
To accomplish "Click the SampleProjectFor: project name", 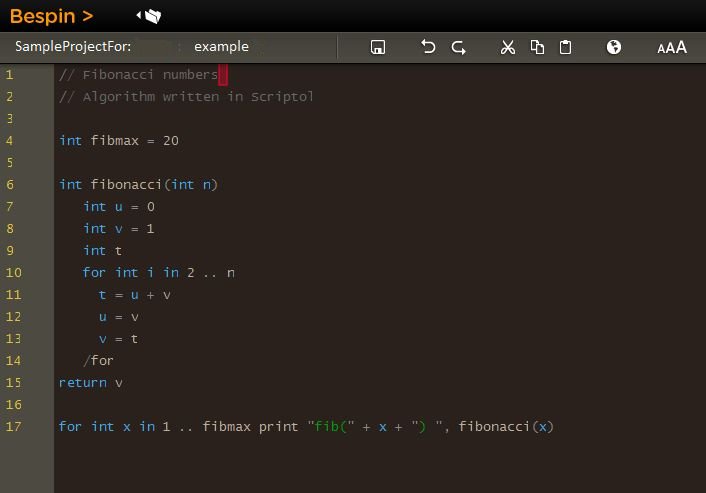I will click(73, 47).
